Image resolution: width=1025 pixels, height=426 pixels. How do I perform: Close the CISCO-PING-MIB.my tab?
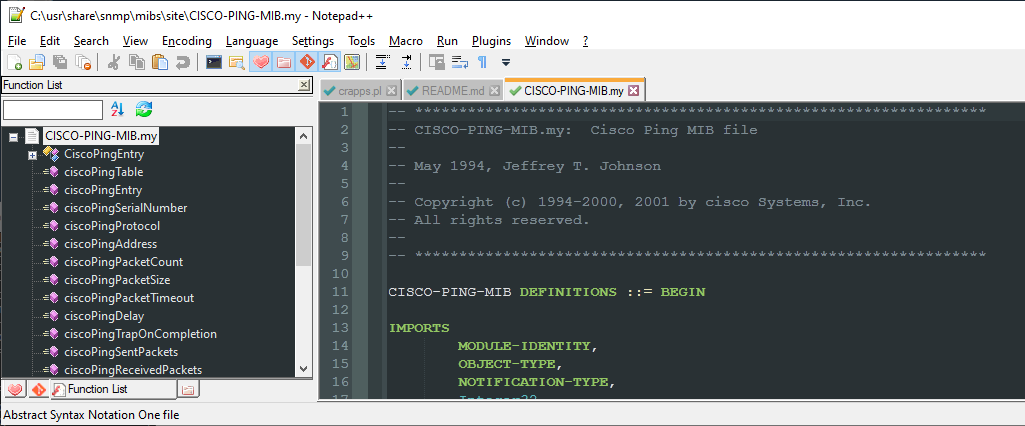[633, 91]
